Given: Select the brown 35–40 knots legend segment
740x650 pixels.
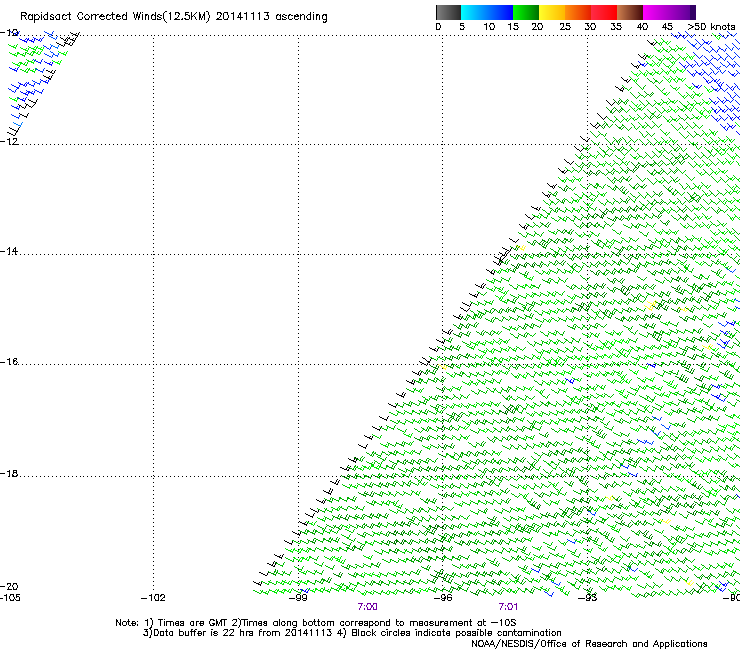Looking at the screenshot, I should click(x=630, y=12).
